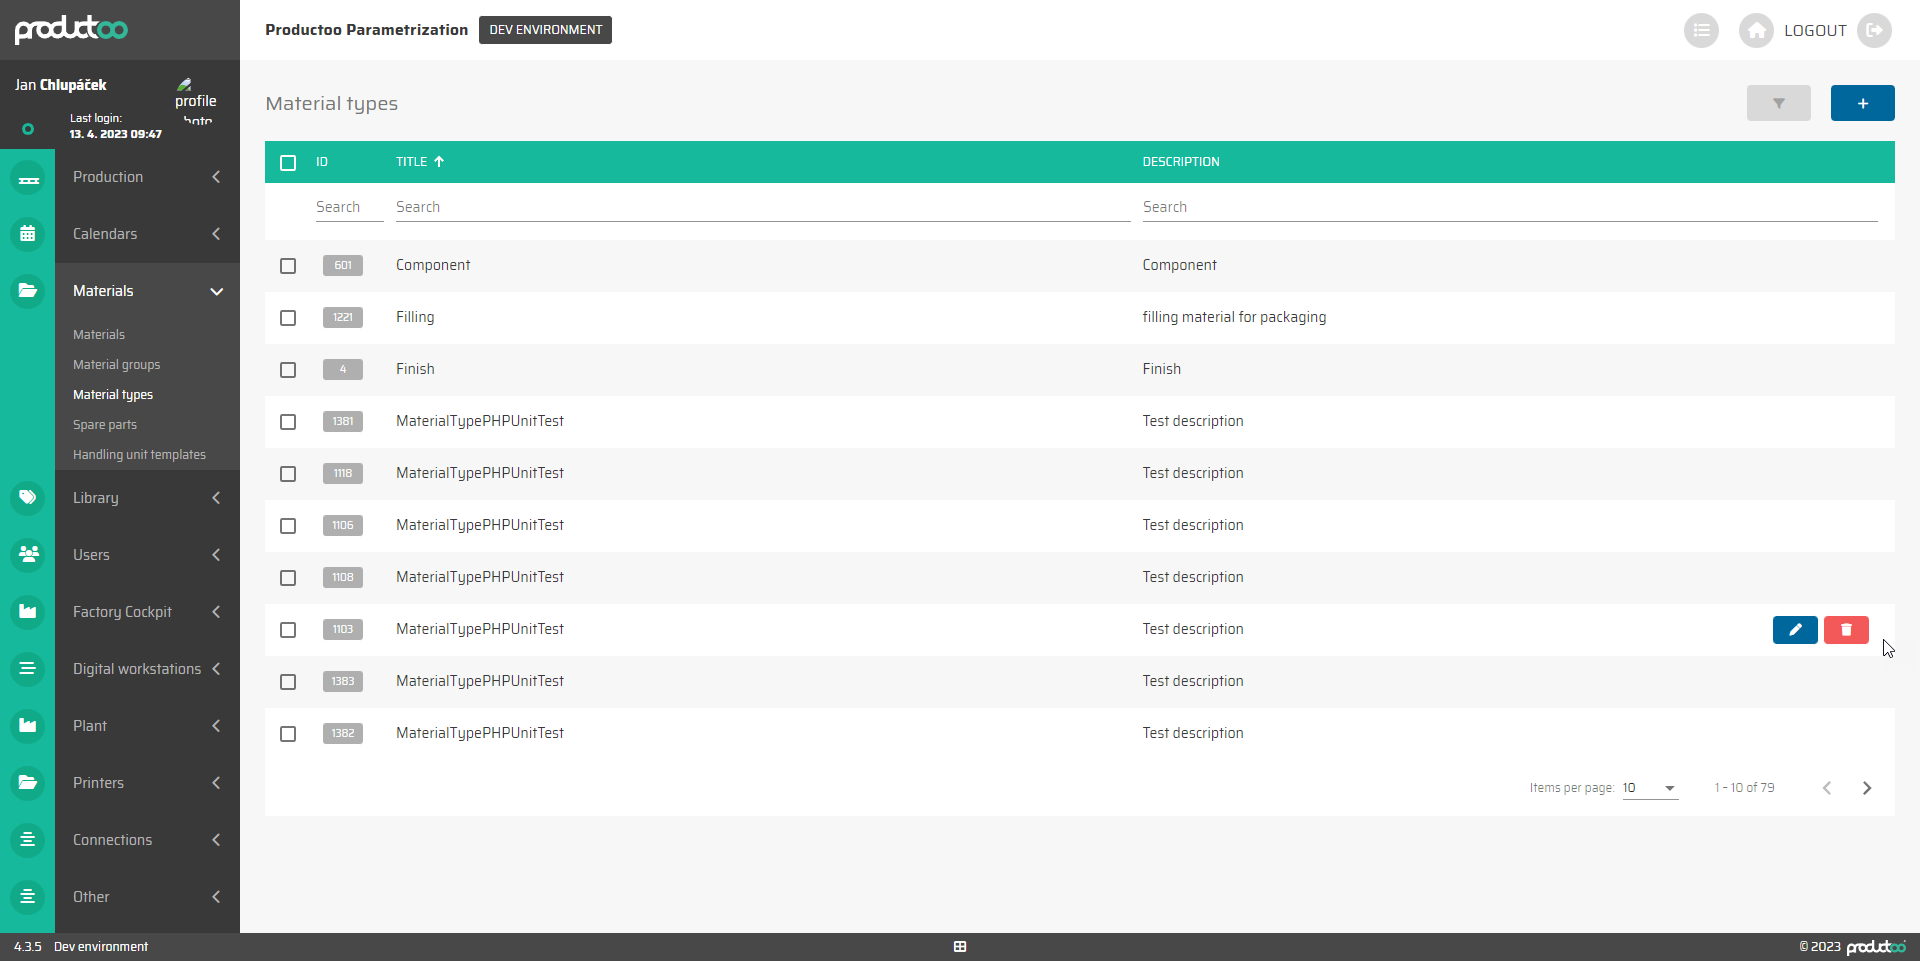The width and height of the screenshot is (1920, 961).
Task: Open the list menu icon in header
Action: coord(1701,31)
